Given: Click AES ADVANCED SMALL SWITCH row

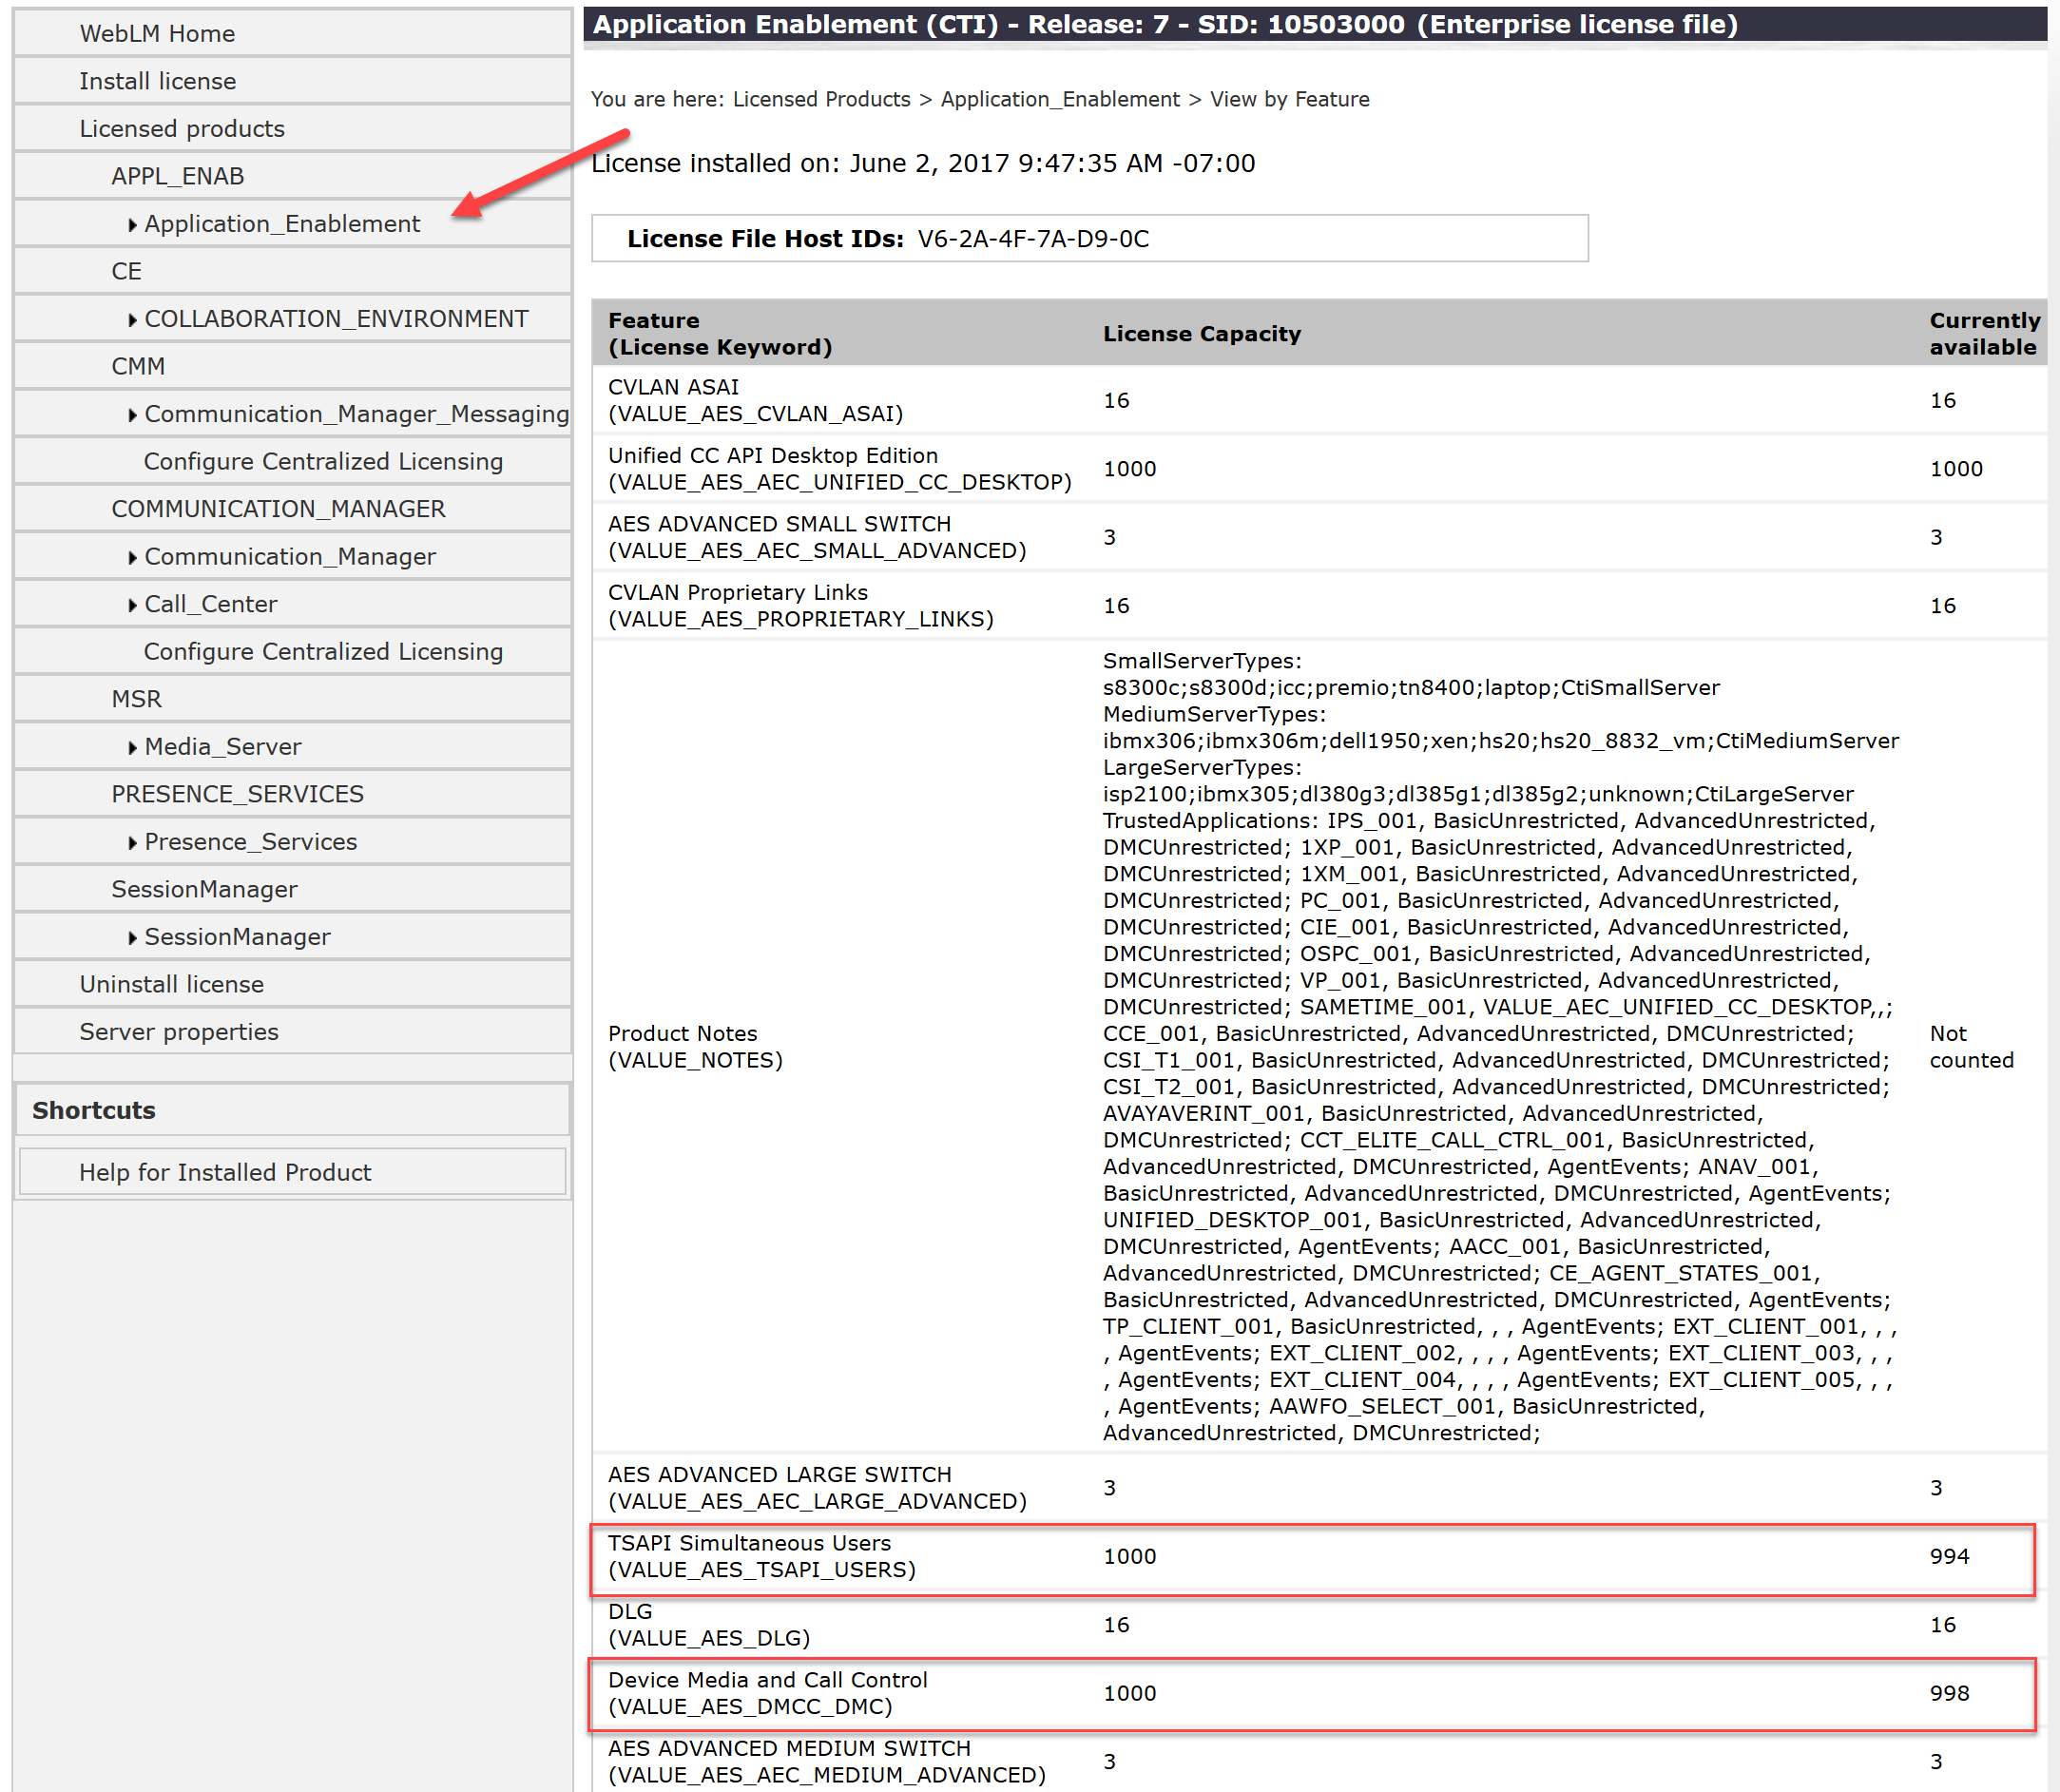Looking at the screenshot, I should pos(1319,537).
